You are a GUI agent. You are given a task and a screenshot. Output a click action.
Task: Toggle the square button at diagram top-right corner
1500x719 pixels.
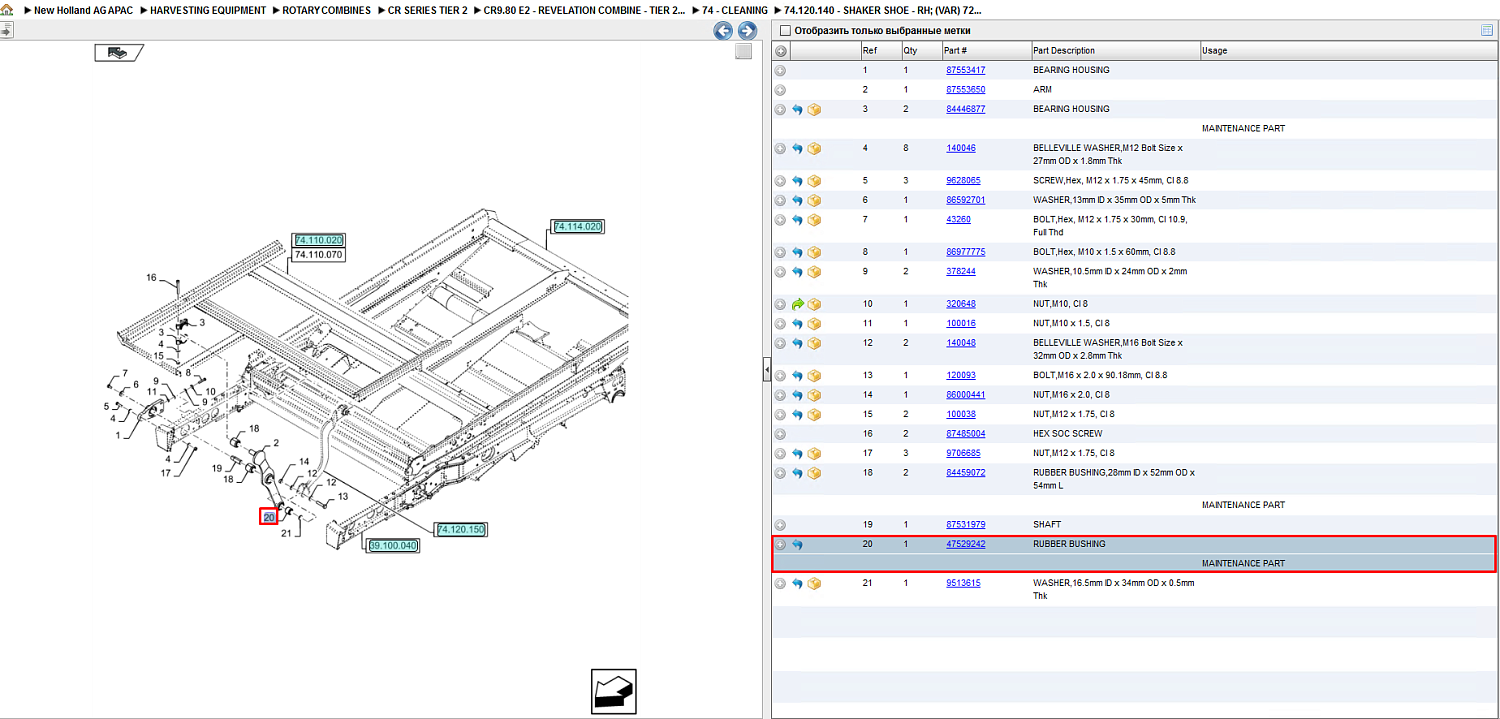tap(743, 52)
